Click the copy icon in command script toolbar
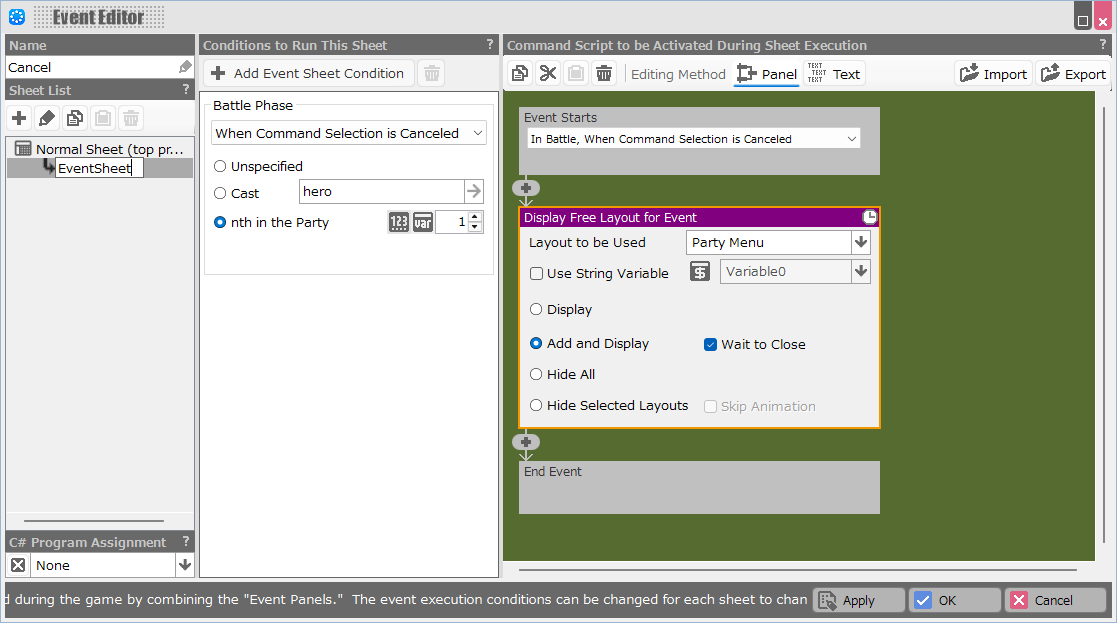The image size is (1117, 623). click(520, 73)
